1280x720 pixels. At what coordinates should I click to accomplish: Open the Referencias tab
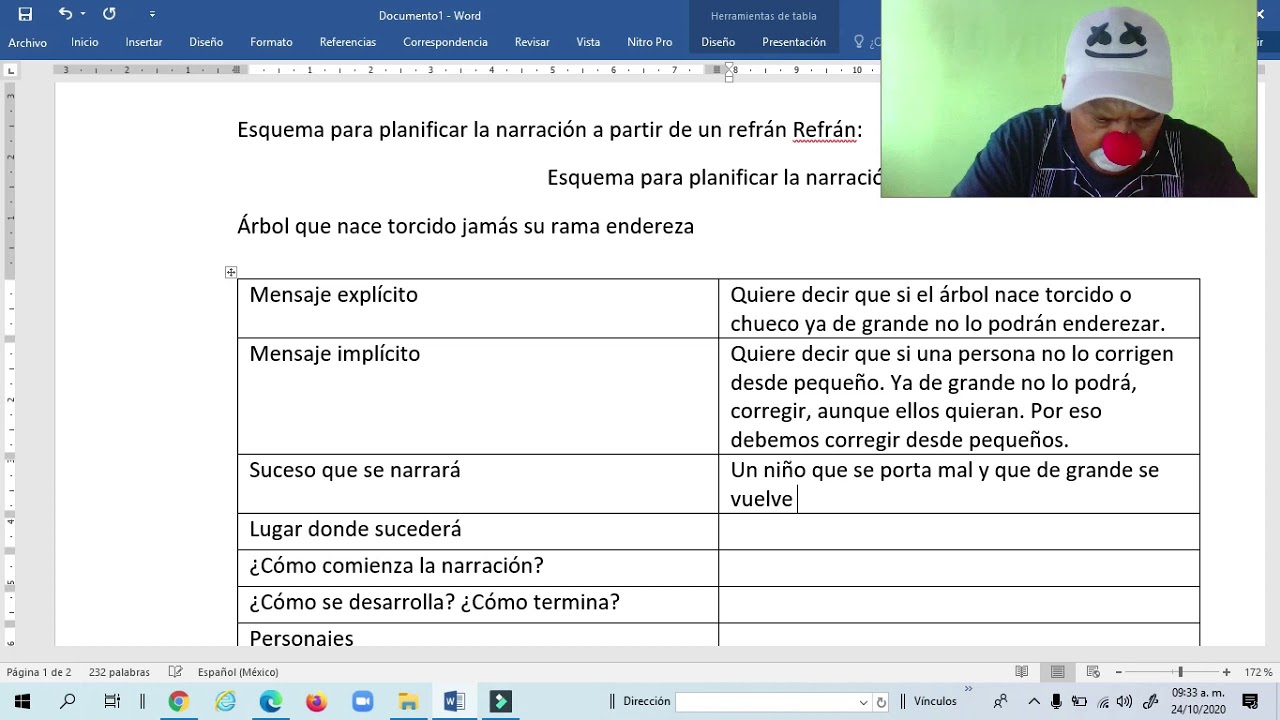[x=348, y=42]
